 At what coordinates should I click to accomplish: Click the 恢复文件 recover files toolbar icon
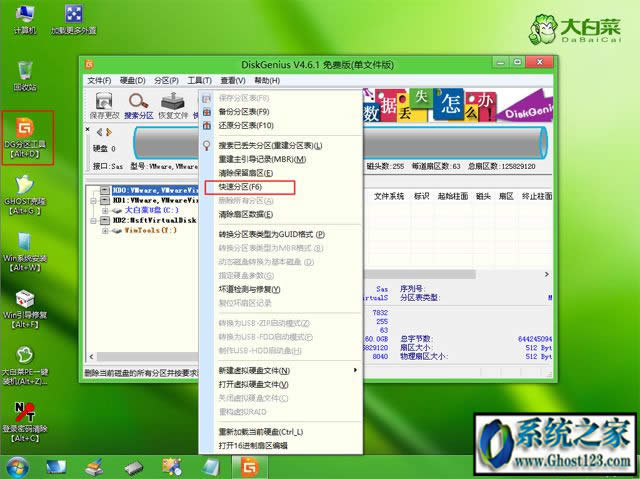click(174, 104)
